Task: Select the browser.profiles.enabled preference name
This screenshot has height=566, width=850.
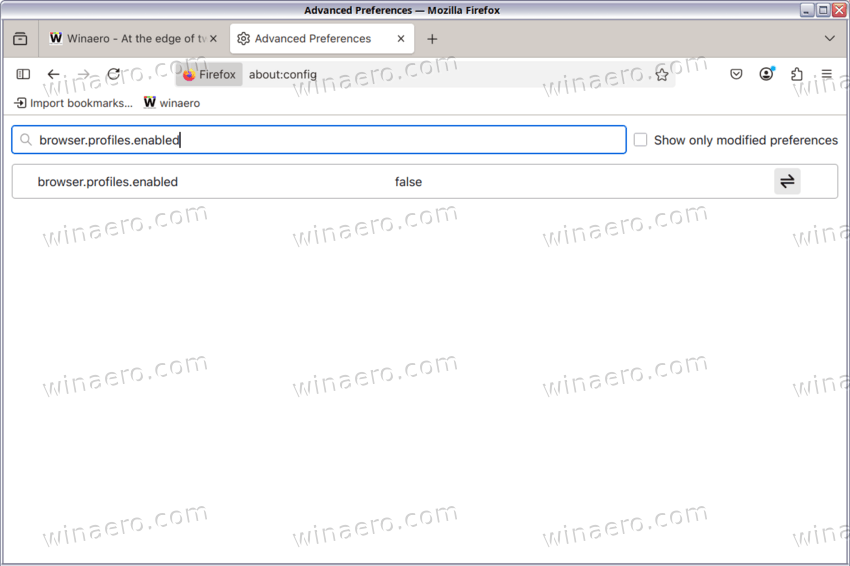Action: (x=107, y=182)
